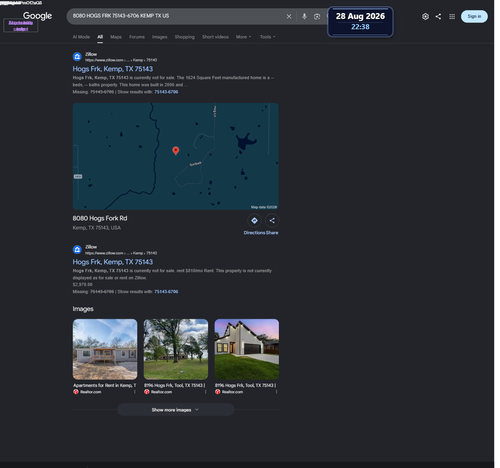The height and width of the screenshot is (468, 500).
Task: Switch to the Maps tab
Action: pos(116,37)
